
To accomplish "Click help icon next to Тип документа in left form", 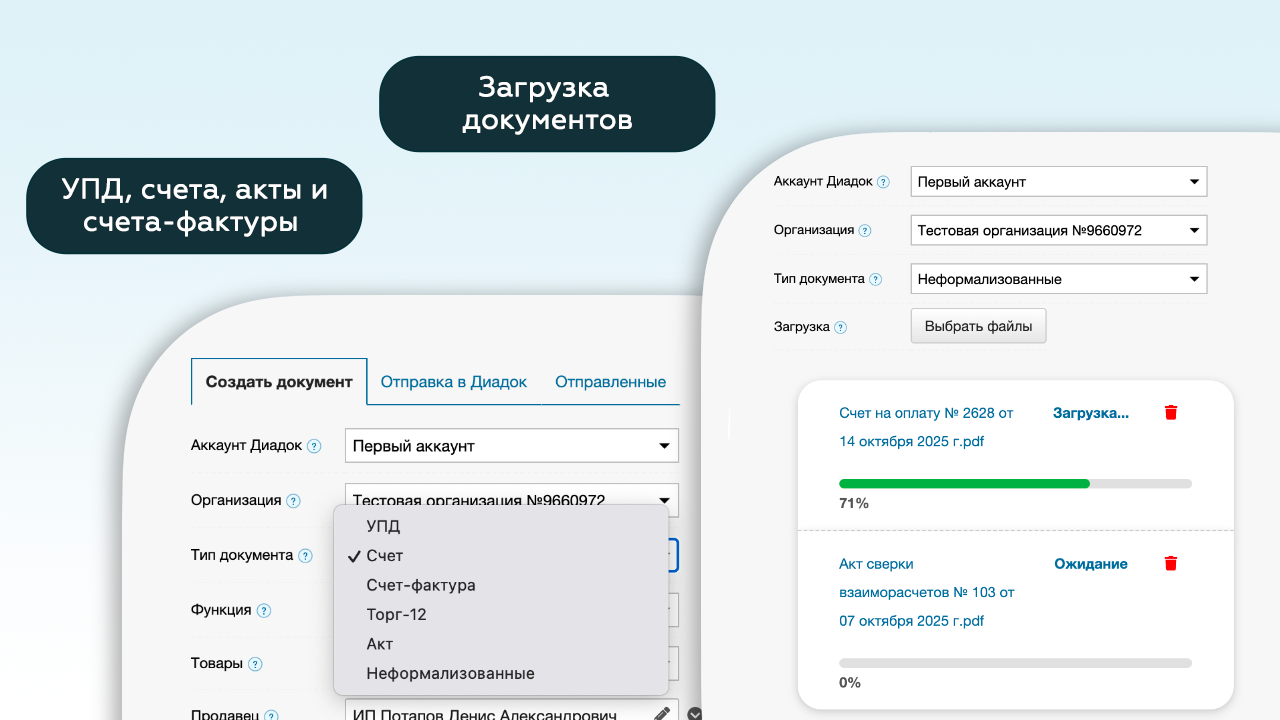I will [x=306, y=556].
